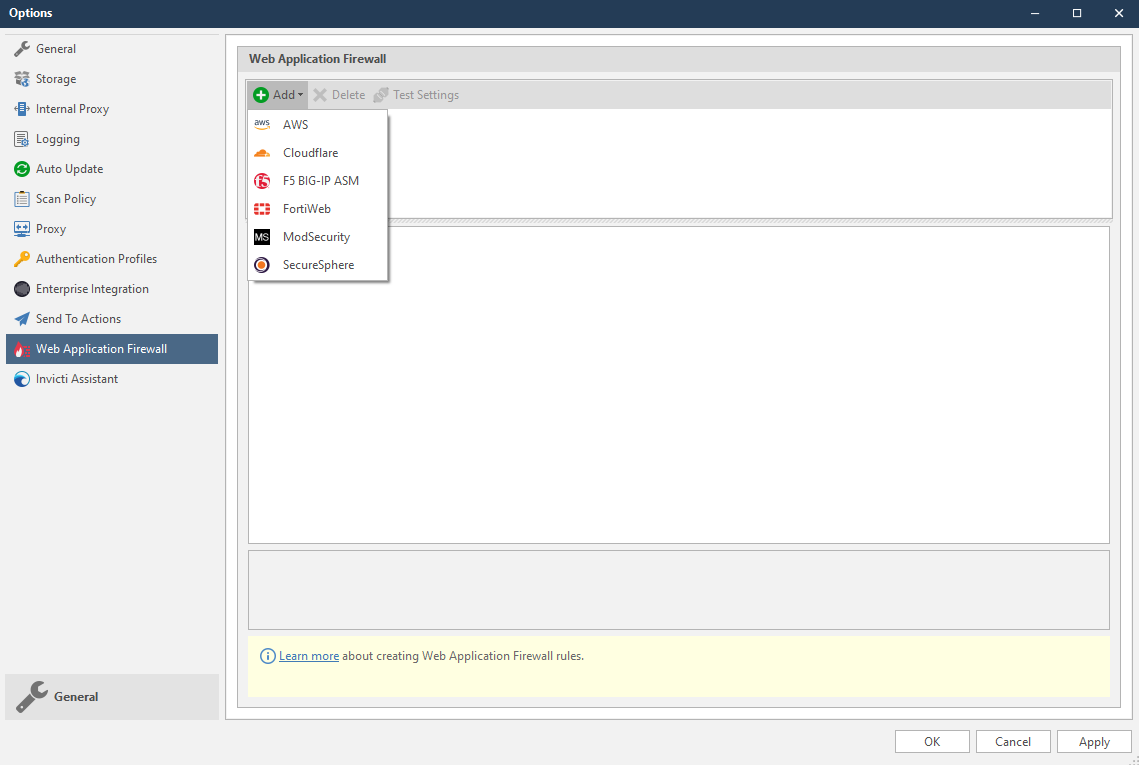Select the AWS icon in the Add menu
The image size is (1139, 765).
(x=262, y=124)
